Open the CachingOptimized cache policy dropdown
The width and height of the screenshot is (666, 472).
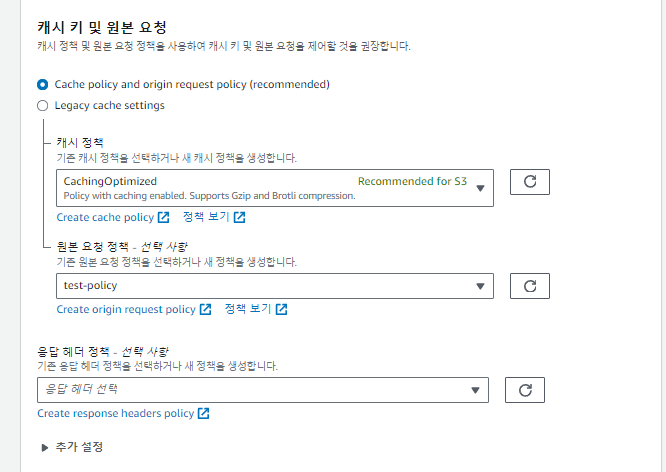click(x=275, y=187)
